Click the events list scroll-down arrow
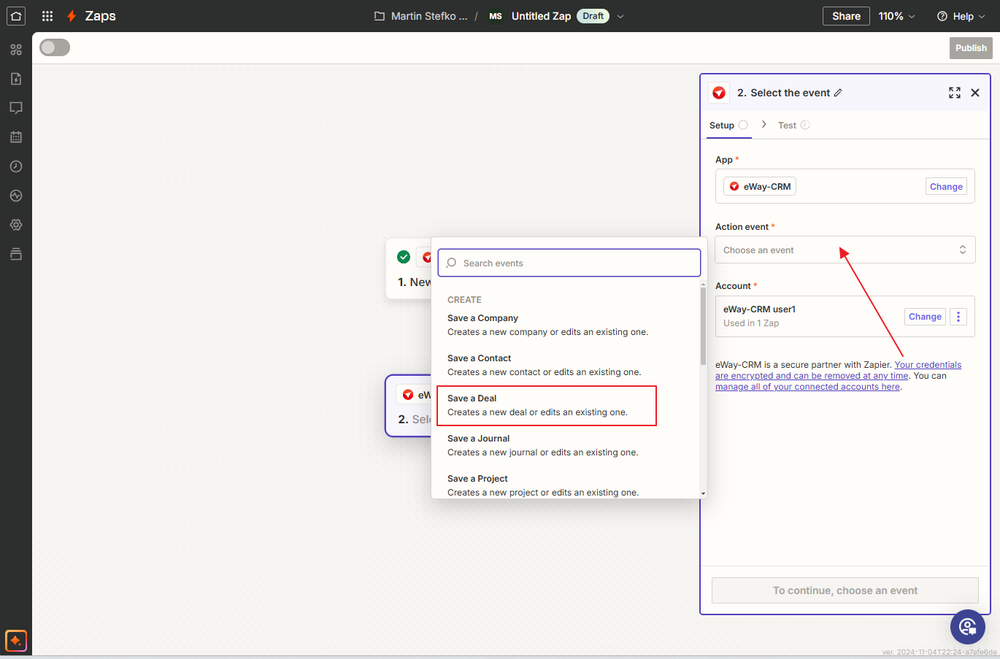The width and height of the screenshot is (1000, 659). tap(703, 493)
